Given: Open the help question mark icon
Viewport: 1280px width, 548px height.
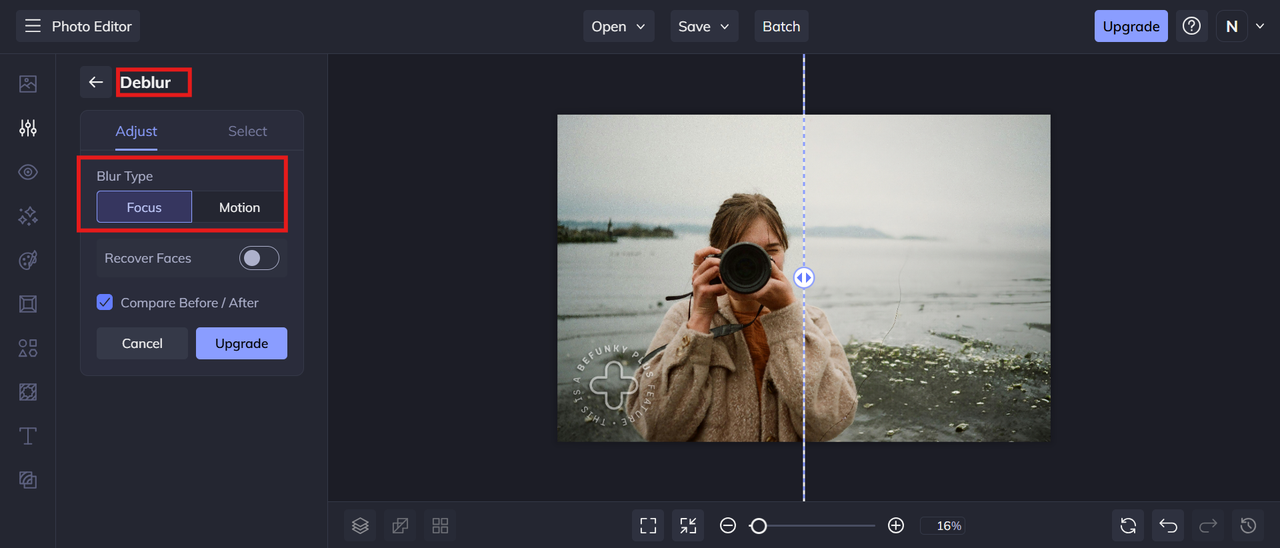Looking at the screenshot, I should pos(1191,26).
